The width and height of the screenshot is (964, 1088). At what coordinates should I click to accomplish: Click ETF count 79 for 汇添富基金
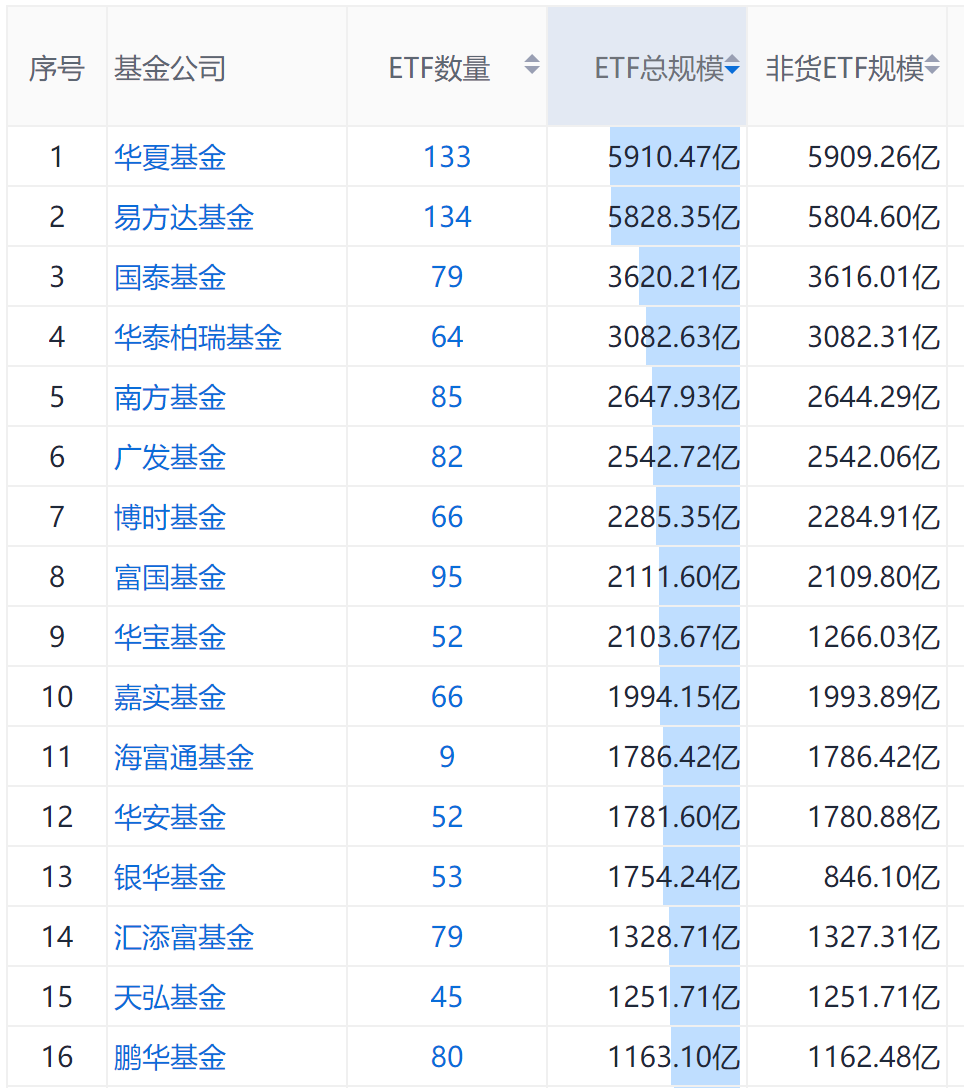(447, 937)
